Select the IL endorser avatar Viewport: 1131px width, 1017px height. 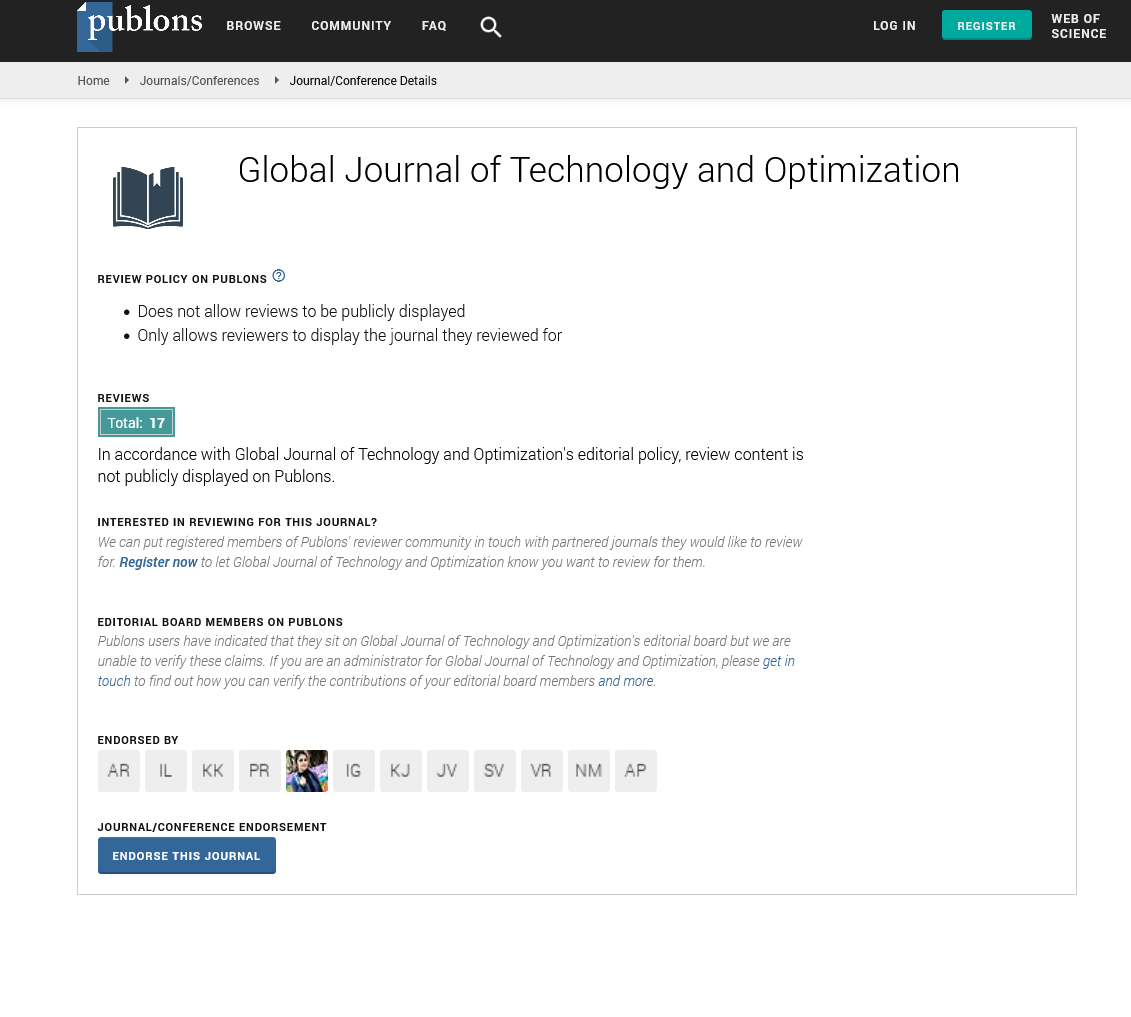click(x=166, y=771)
